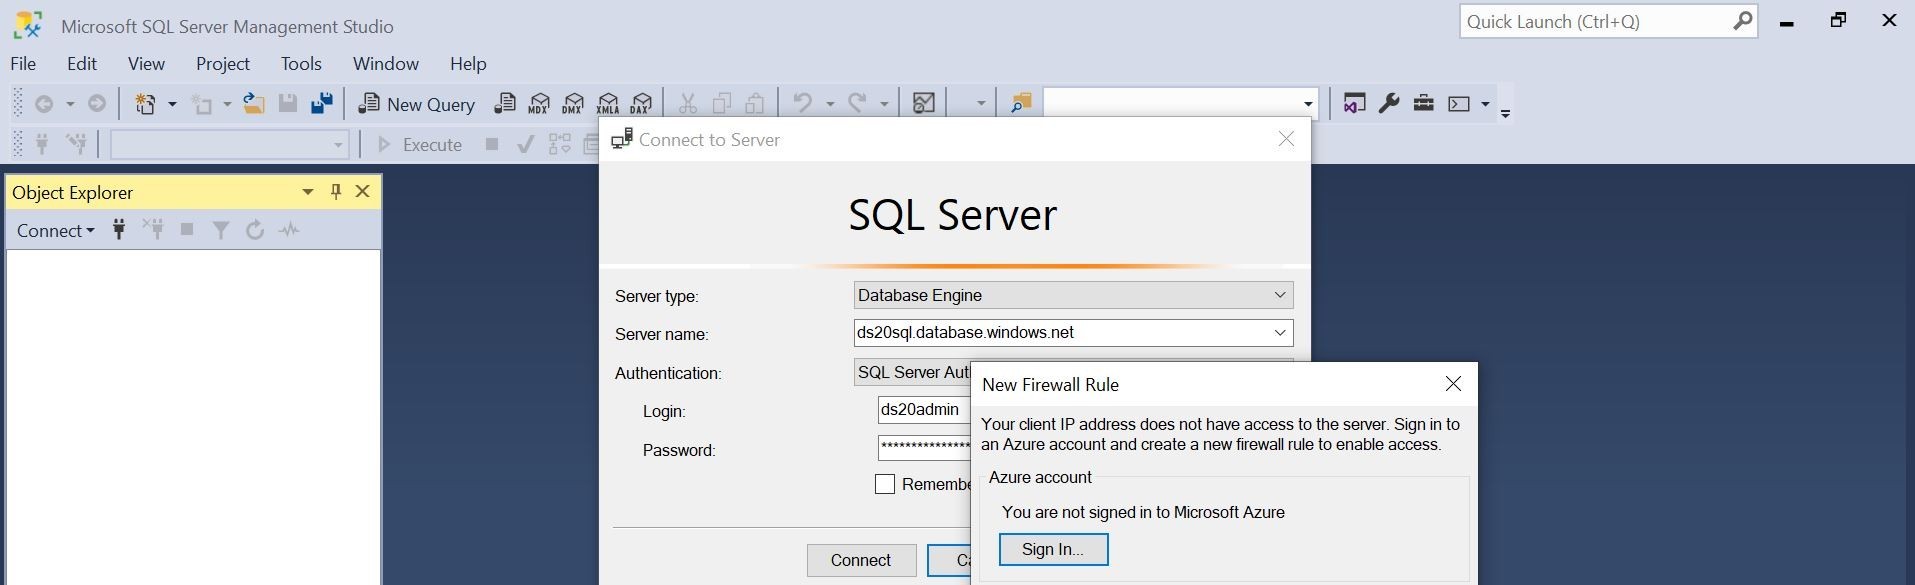The height and width of the screenshot is (585, 1915).
Task: Close the Object Explorer panel
Action: point(363,191)
